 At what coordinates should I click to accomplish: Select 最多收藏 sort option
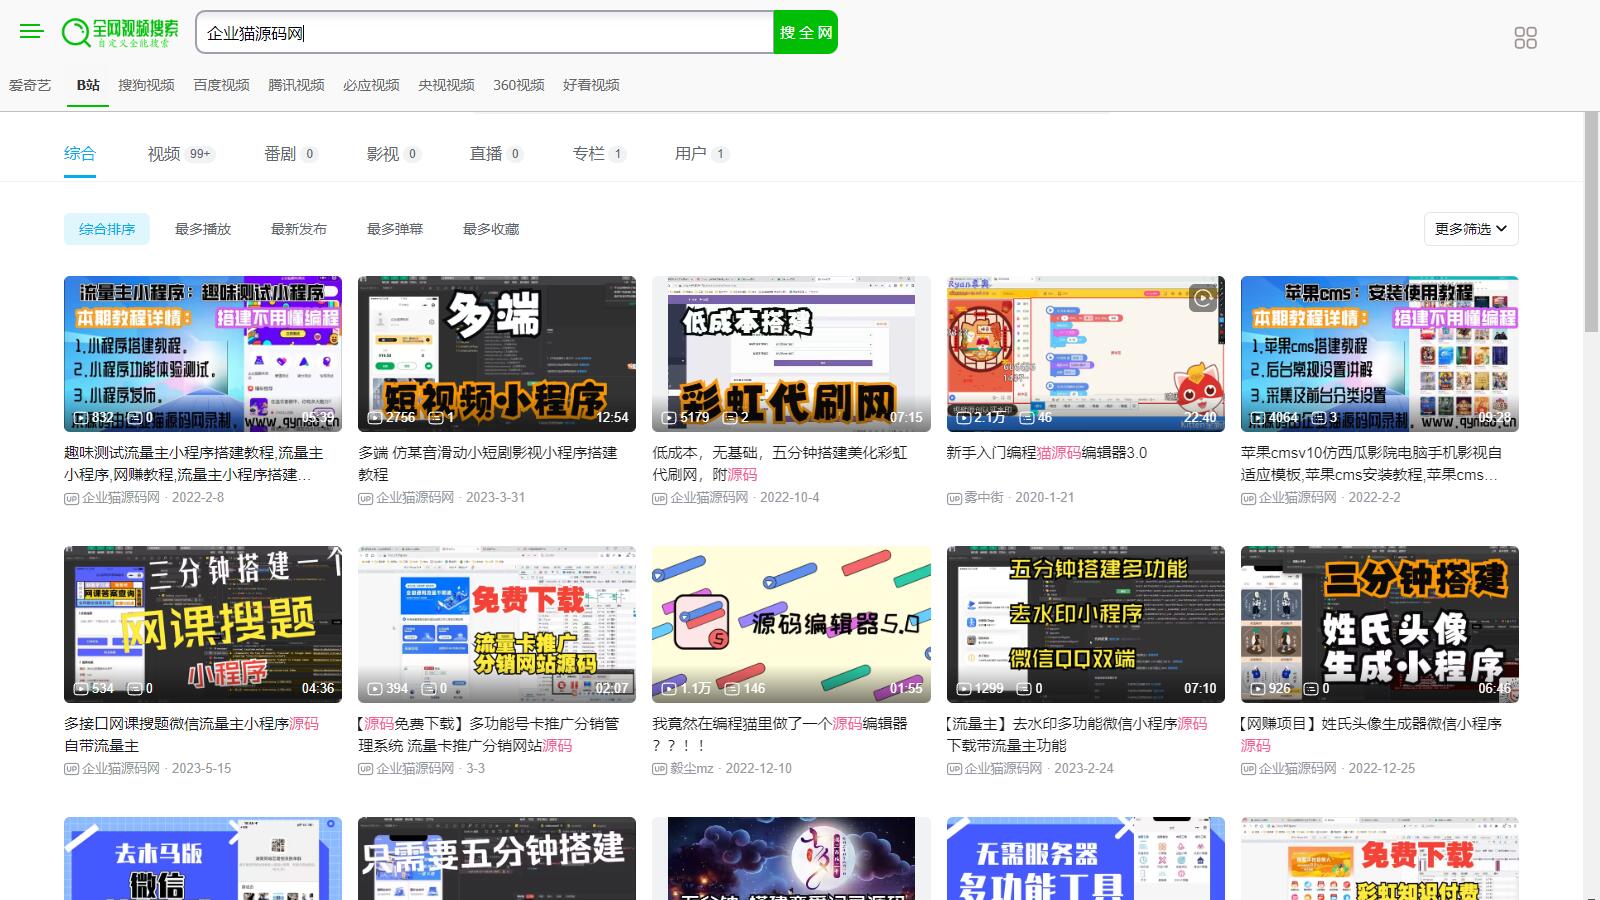coord(491,229)
